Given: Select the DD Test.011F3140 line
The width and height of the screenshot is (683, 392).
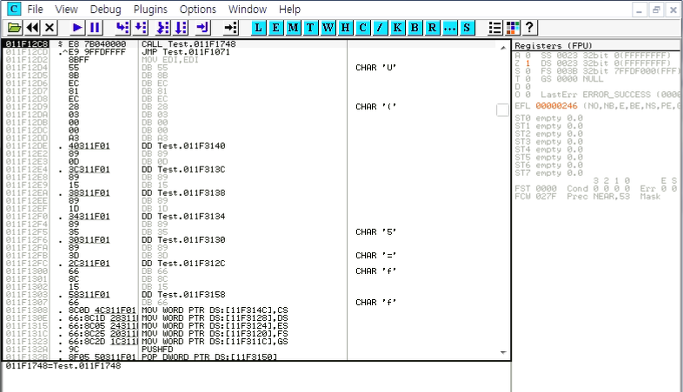Looking at the screenshot, I should pos(183,146).
